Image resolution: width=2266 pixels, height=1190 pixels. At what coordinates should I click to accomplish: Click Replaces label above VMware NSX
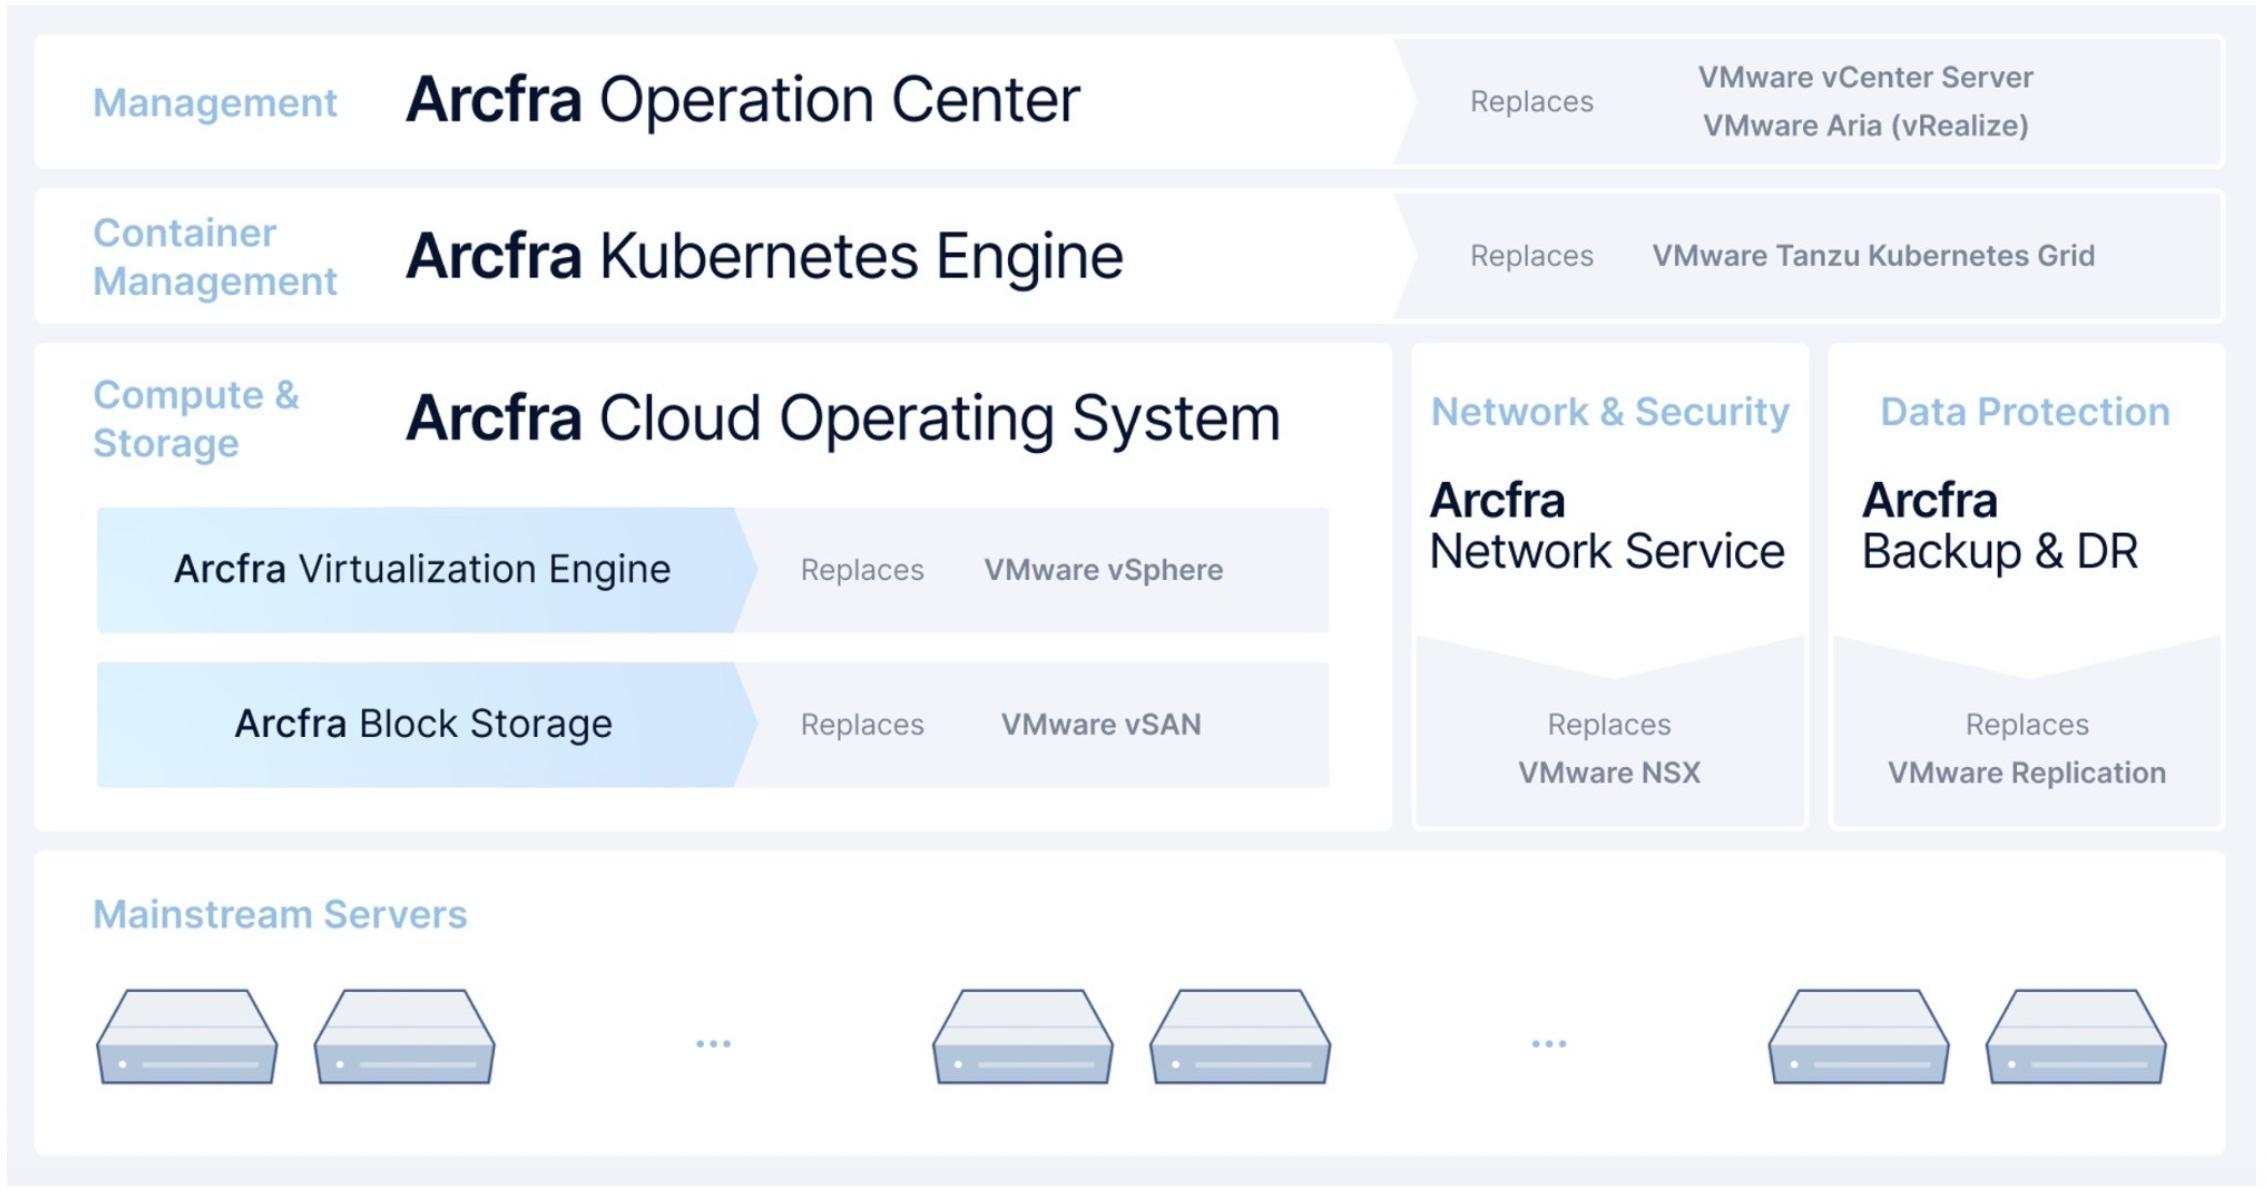(x=1609, y=725)
